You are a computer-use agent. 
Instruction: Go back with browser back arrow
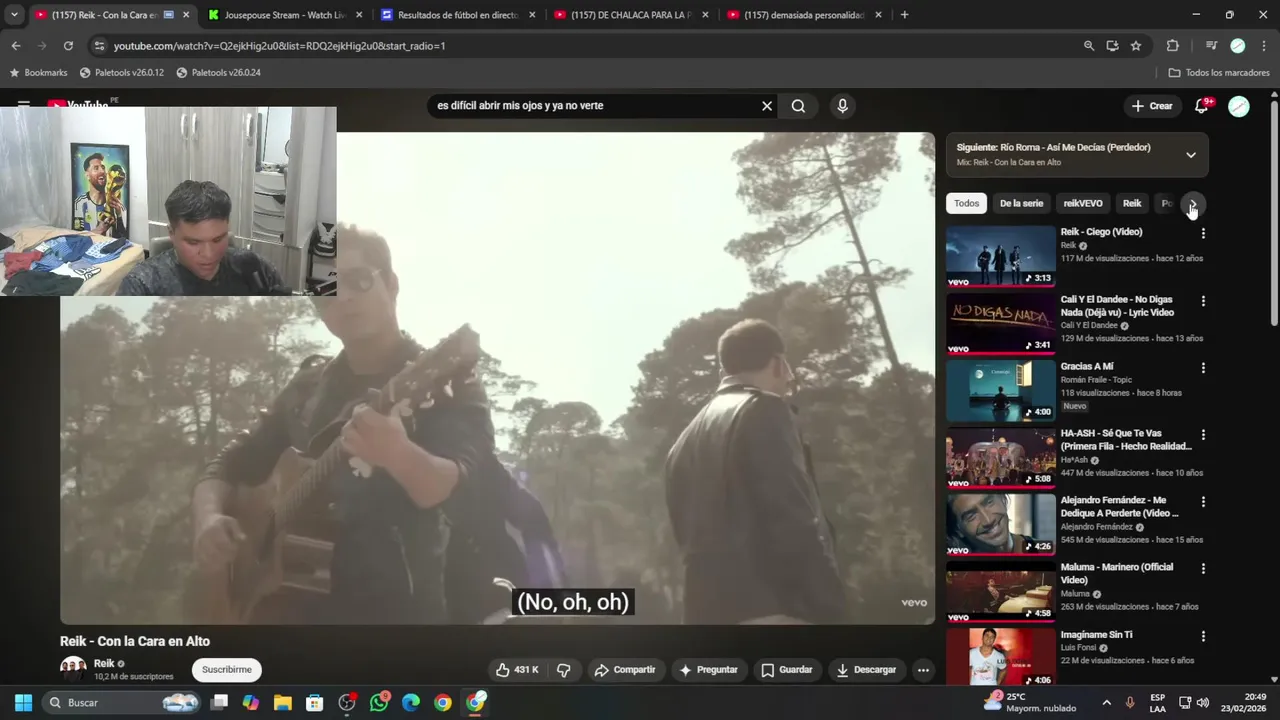click(x=16, y=46)
